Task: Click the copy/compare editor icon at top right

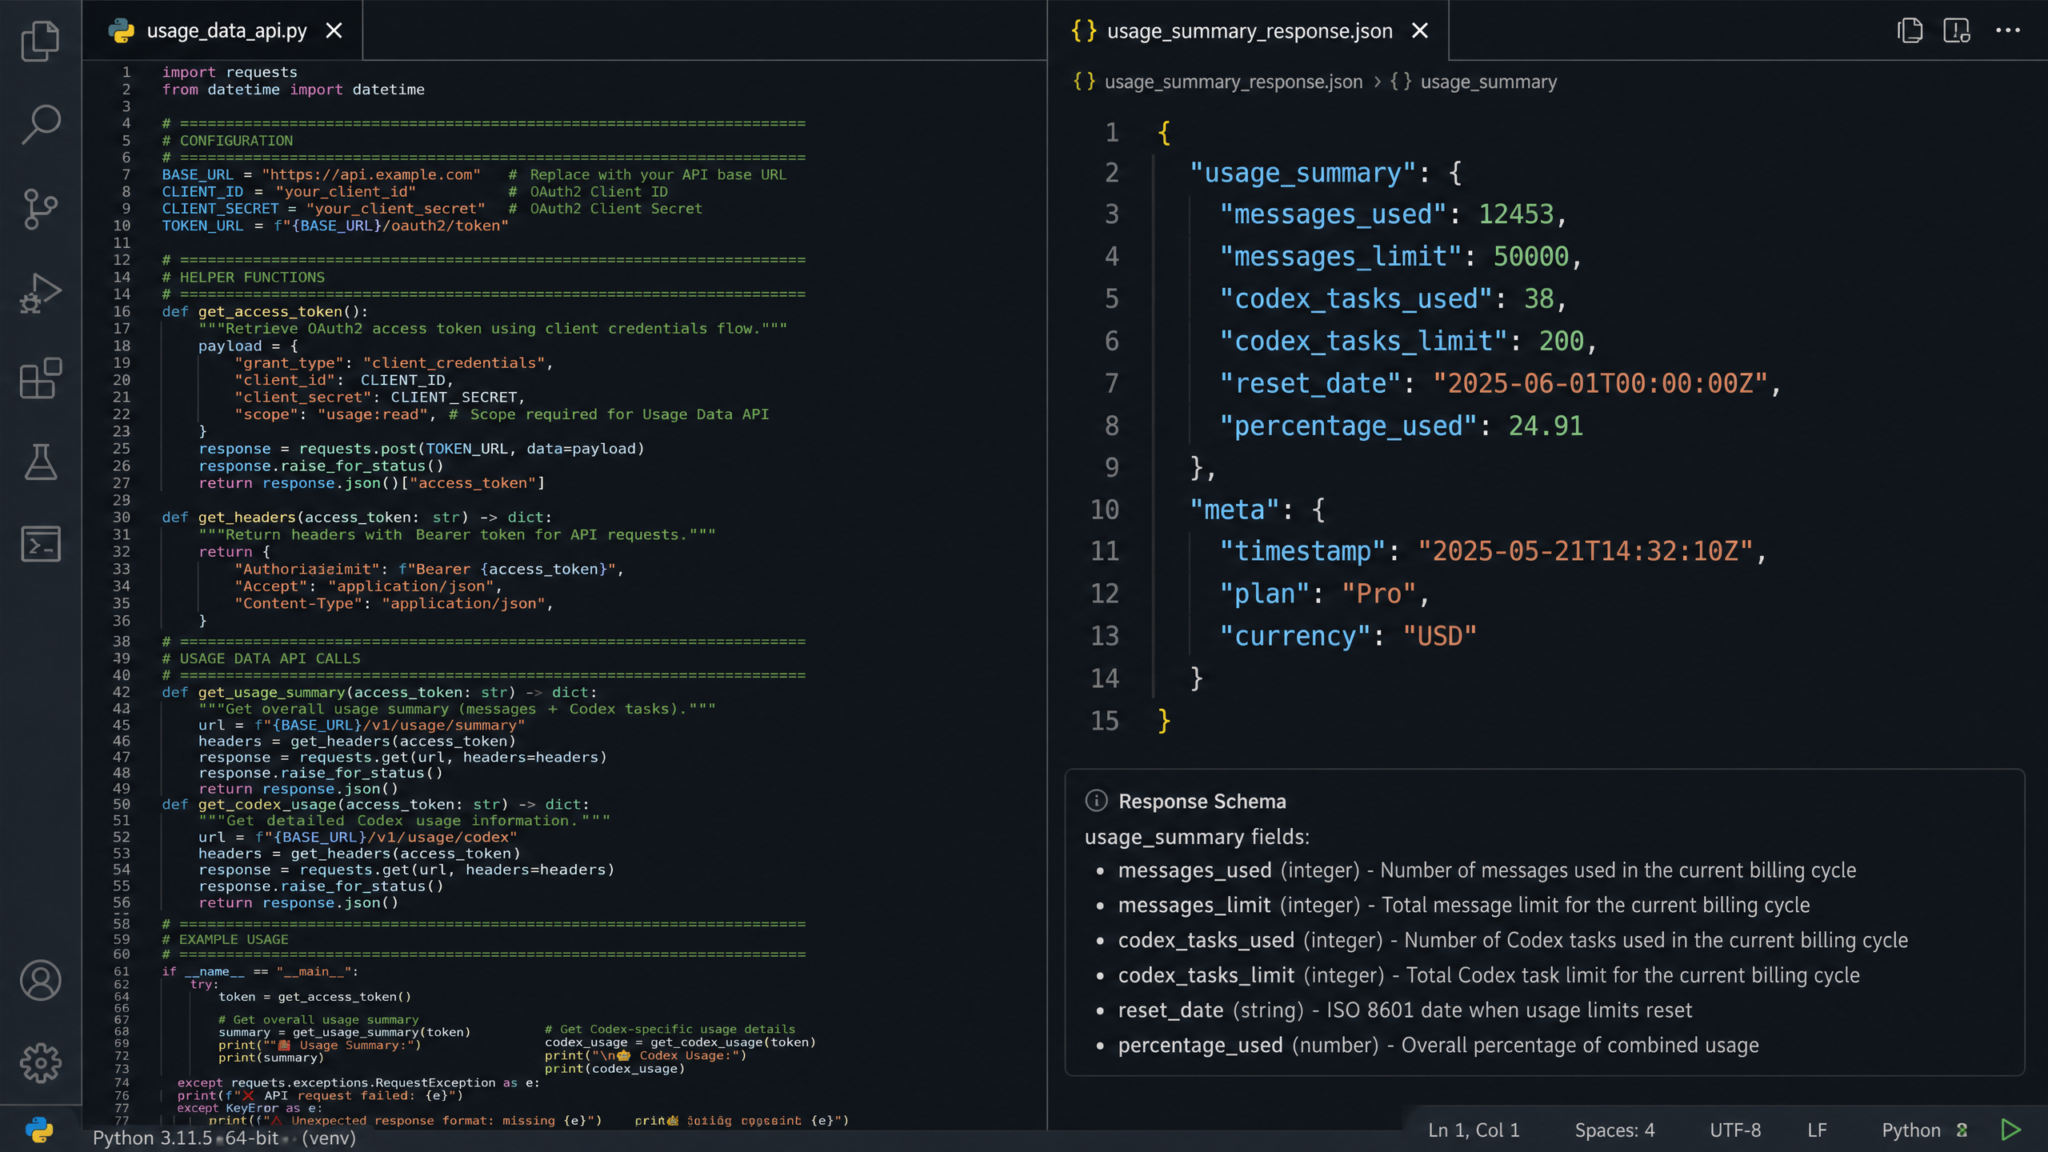Action: (x=1910, y=31)
